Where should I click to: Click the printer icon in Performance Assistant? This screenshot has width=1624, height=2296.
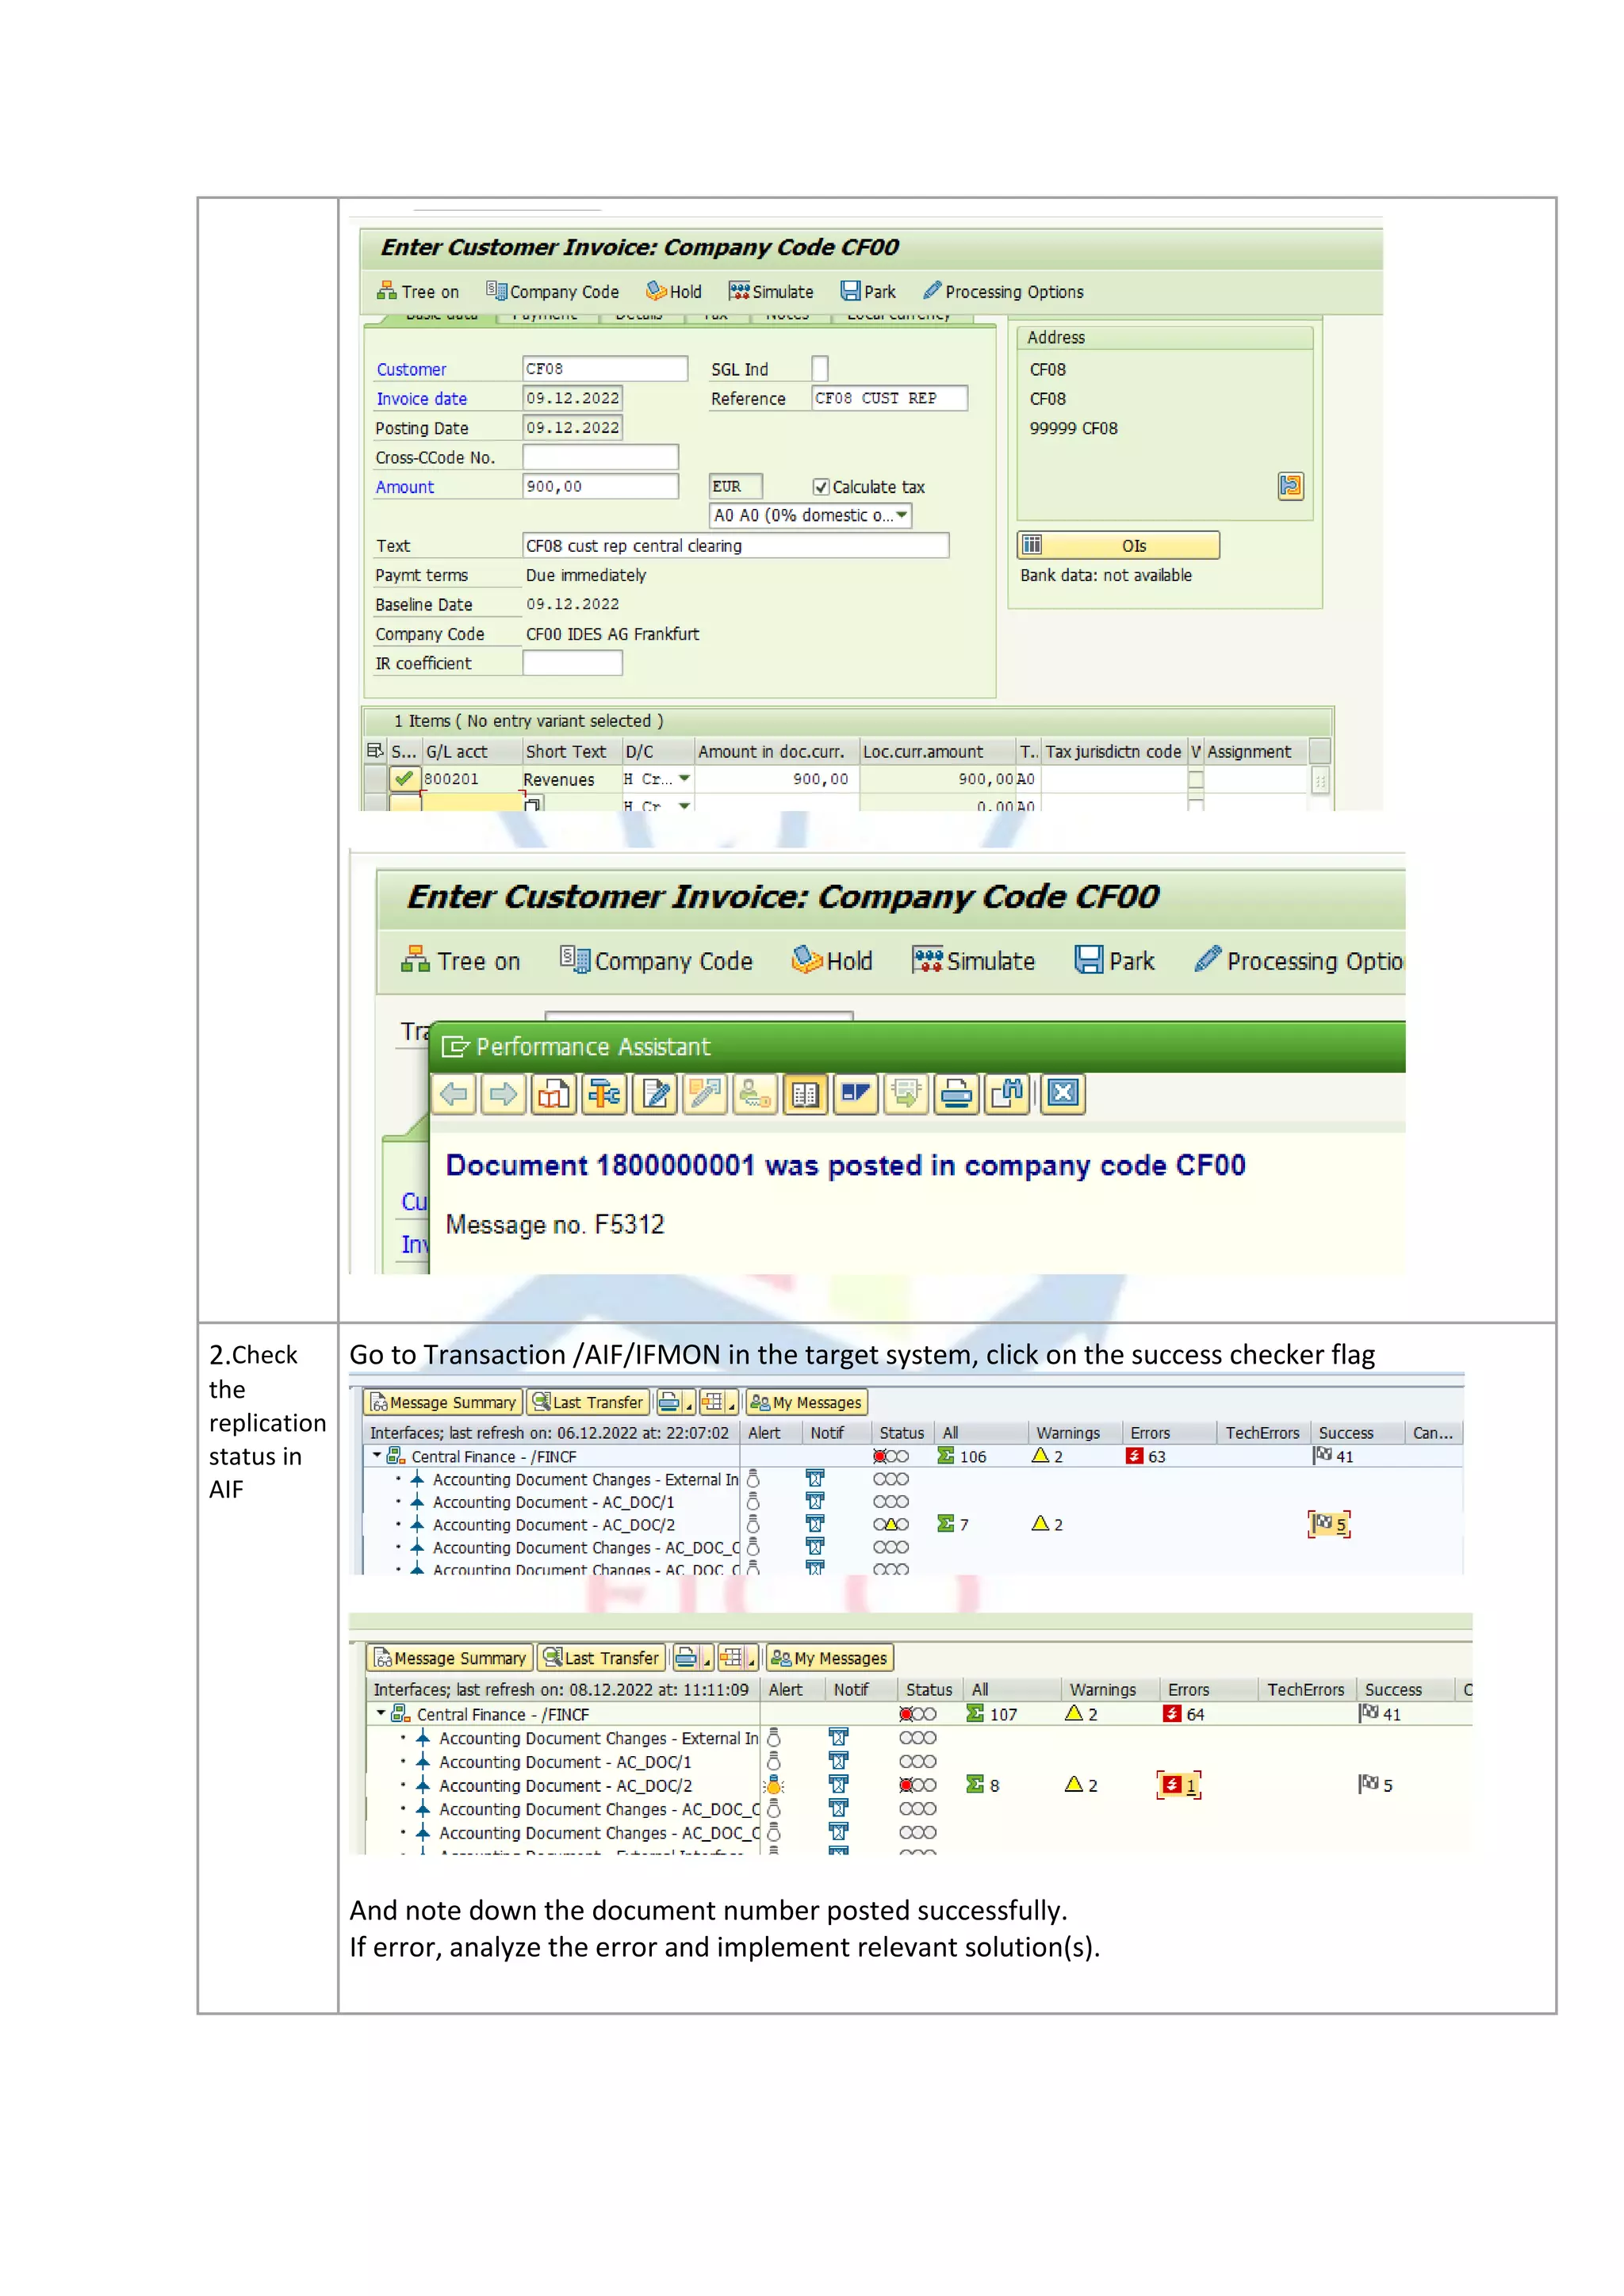click(956, 1094)
